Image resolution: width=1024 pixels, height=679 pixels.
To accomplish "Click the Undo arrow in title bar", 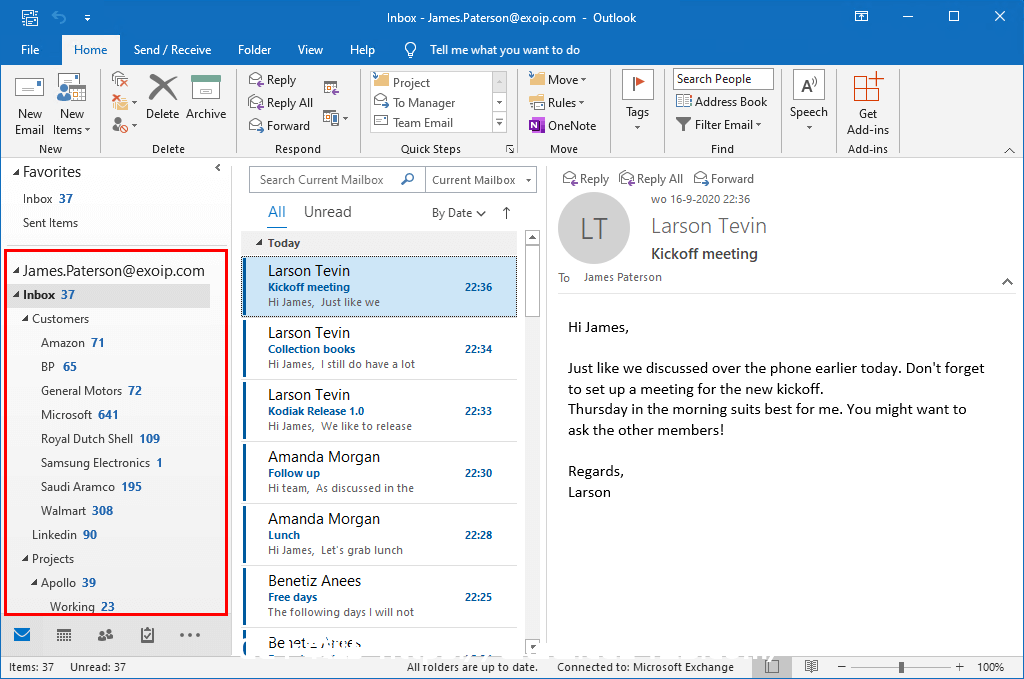I will click(x=59, y=18).
